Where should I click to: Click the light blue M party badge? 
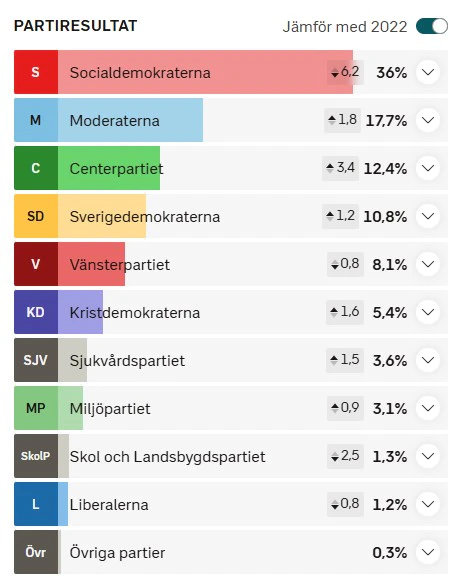click(x=36, y=120)
